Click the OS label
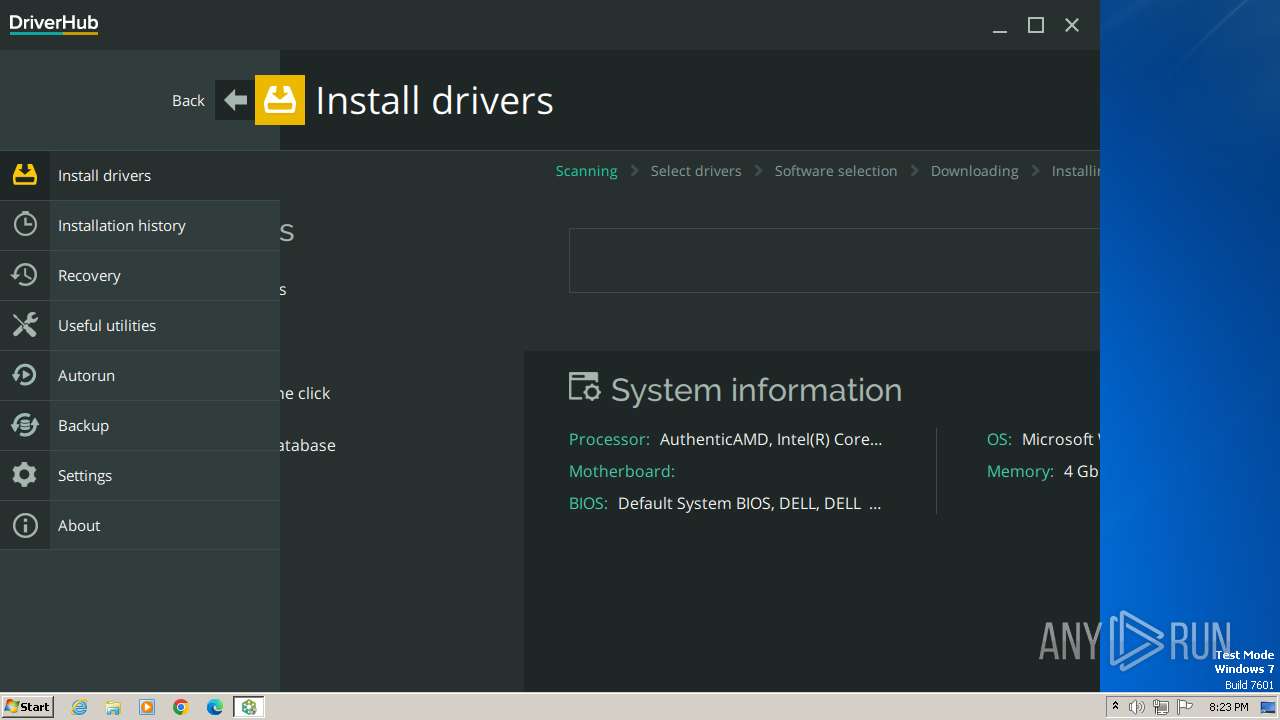1280x720 pixels. pyautogui.click(x=999, y=439)
